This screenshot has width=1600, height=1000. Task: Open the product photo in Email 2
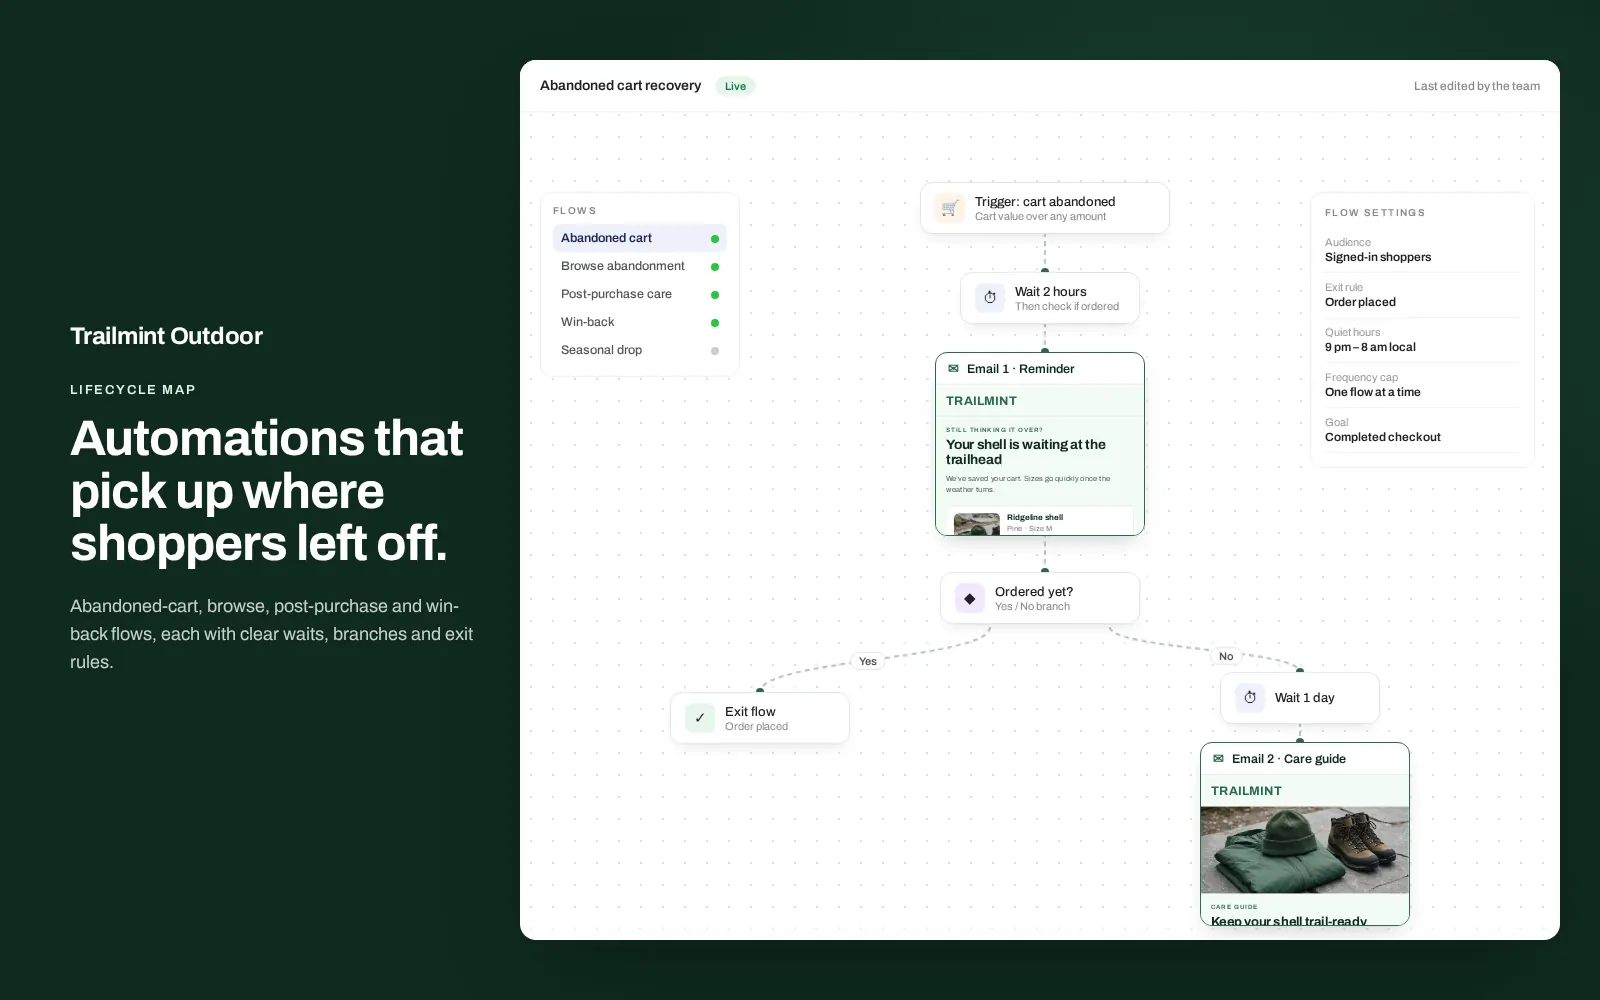[x=1305, y=850]
